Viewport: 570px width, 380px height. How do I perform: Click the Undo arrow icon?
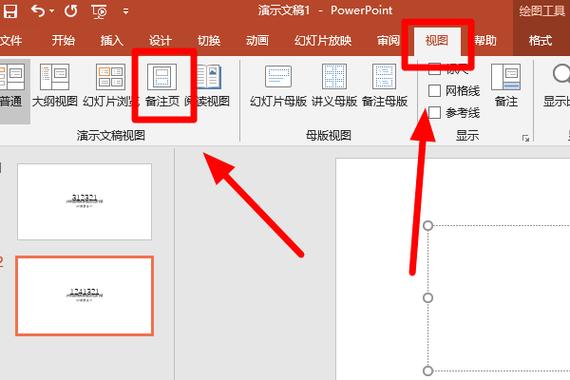(x=37, y=11)
